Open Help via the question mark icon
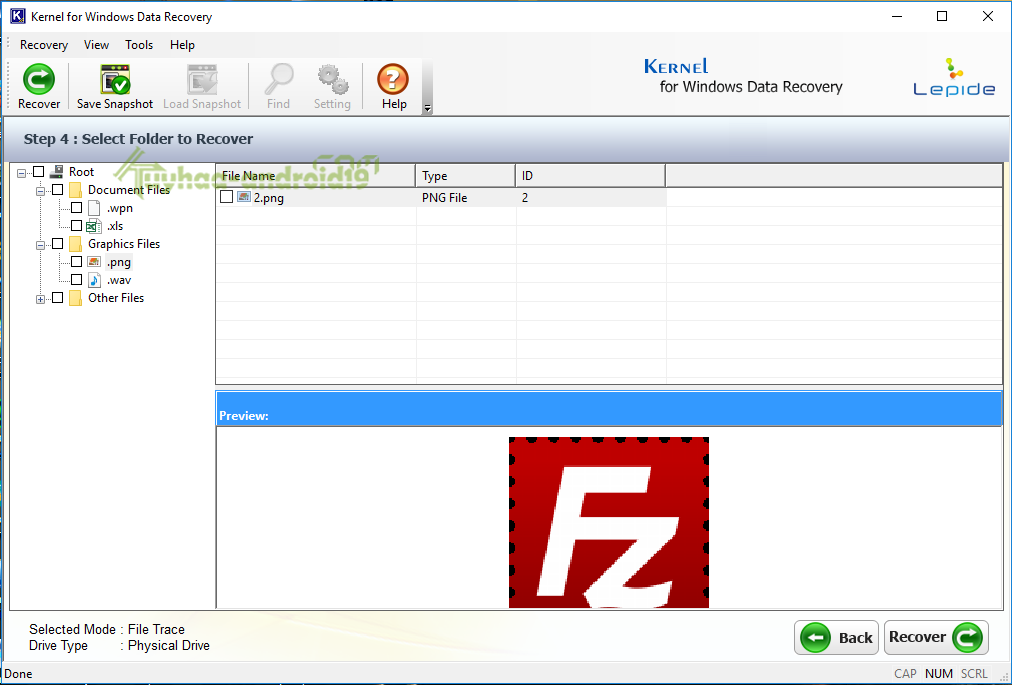This screenshot has height=685, width=1012. (x=393, y=79)
